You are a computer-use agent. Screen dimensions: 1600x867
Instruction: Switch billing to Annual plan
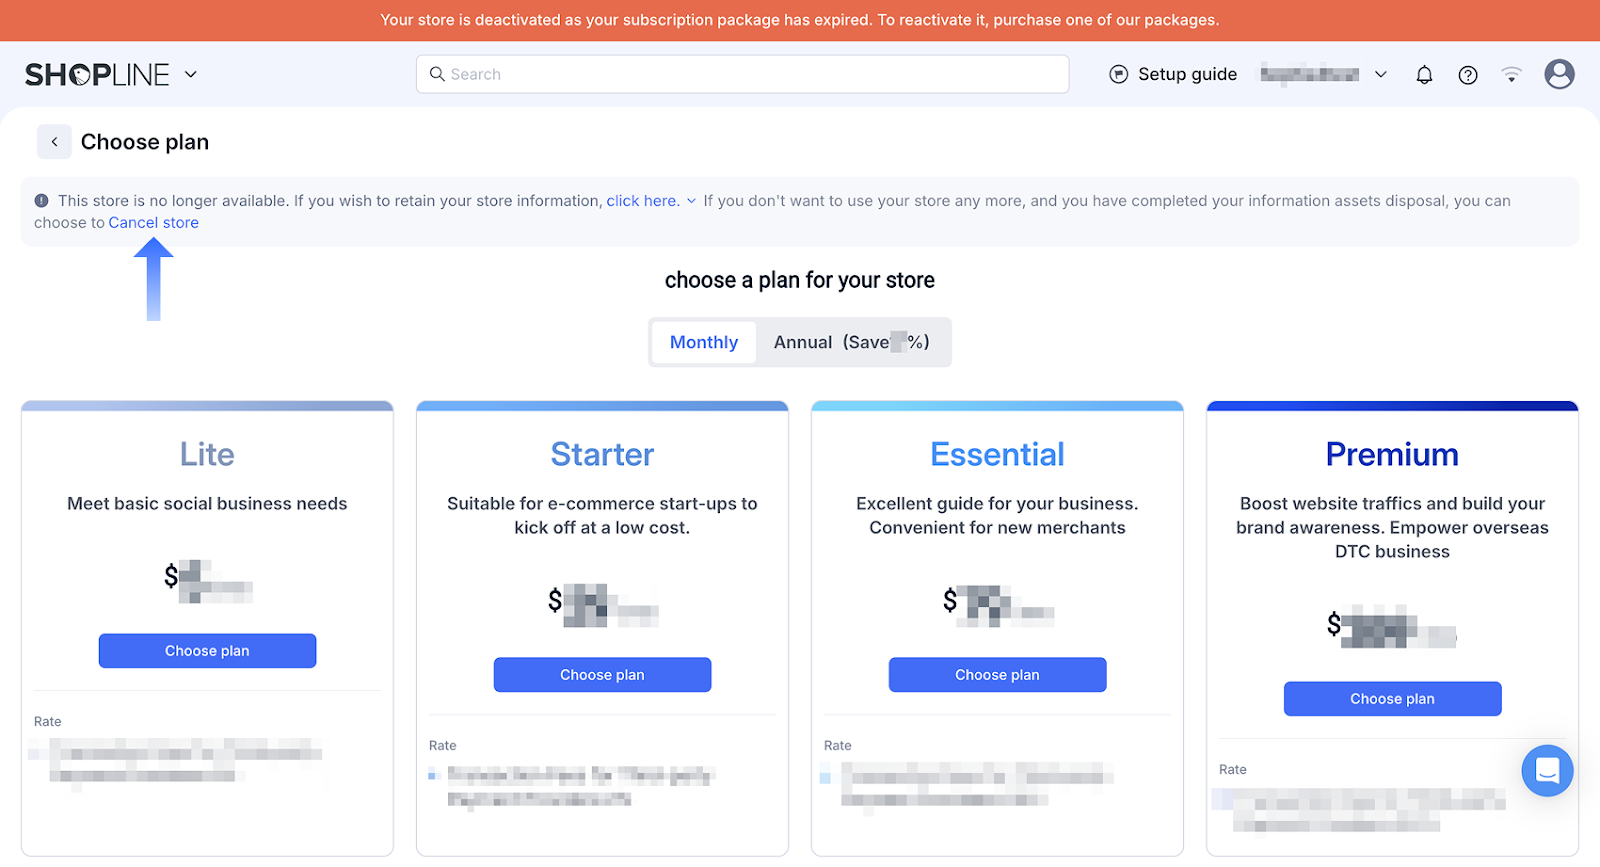(851, 343)
